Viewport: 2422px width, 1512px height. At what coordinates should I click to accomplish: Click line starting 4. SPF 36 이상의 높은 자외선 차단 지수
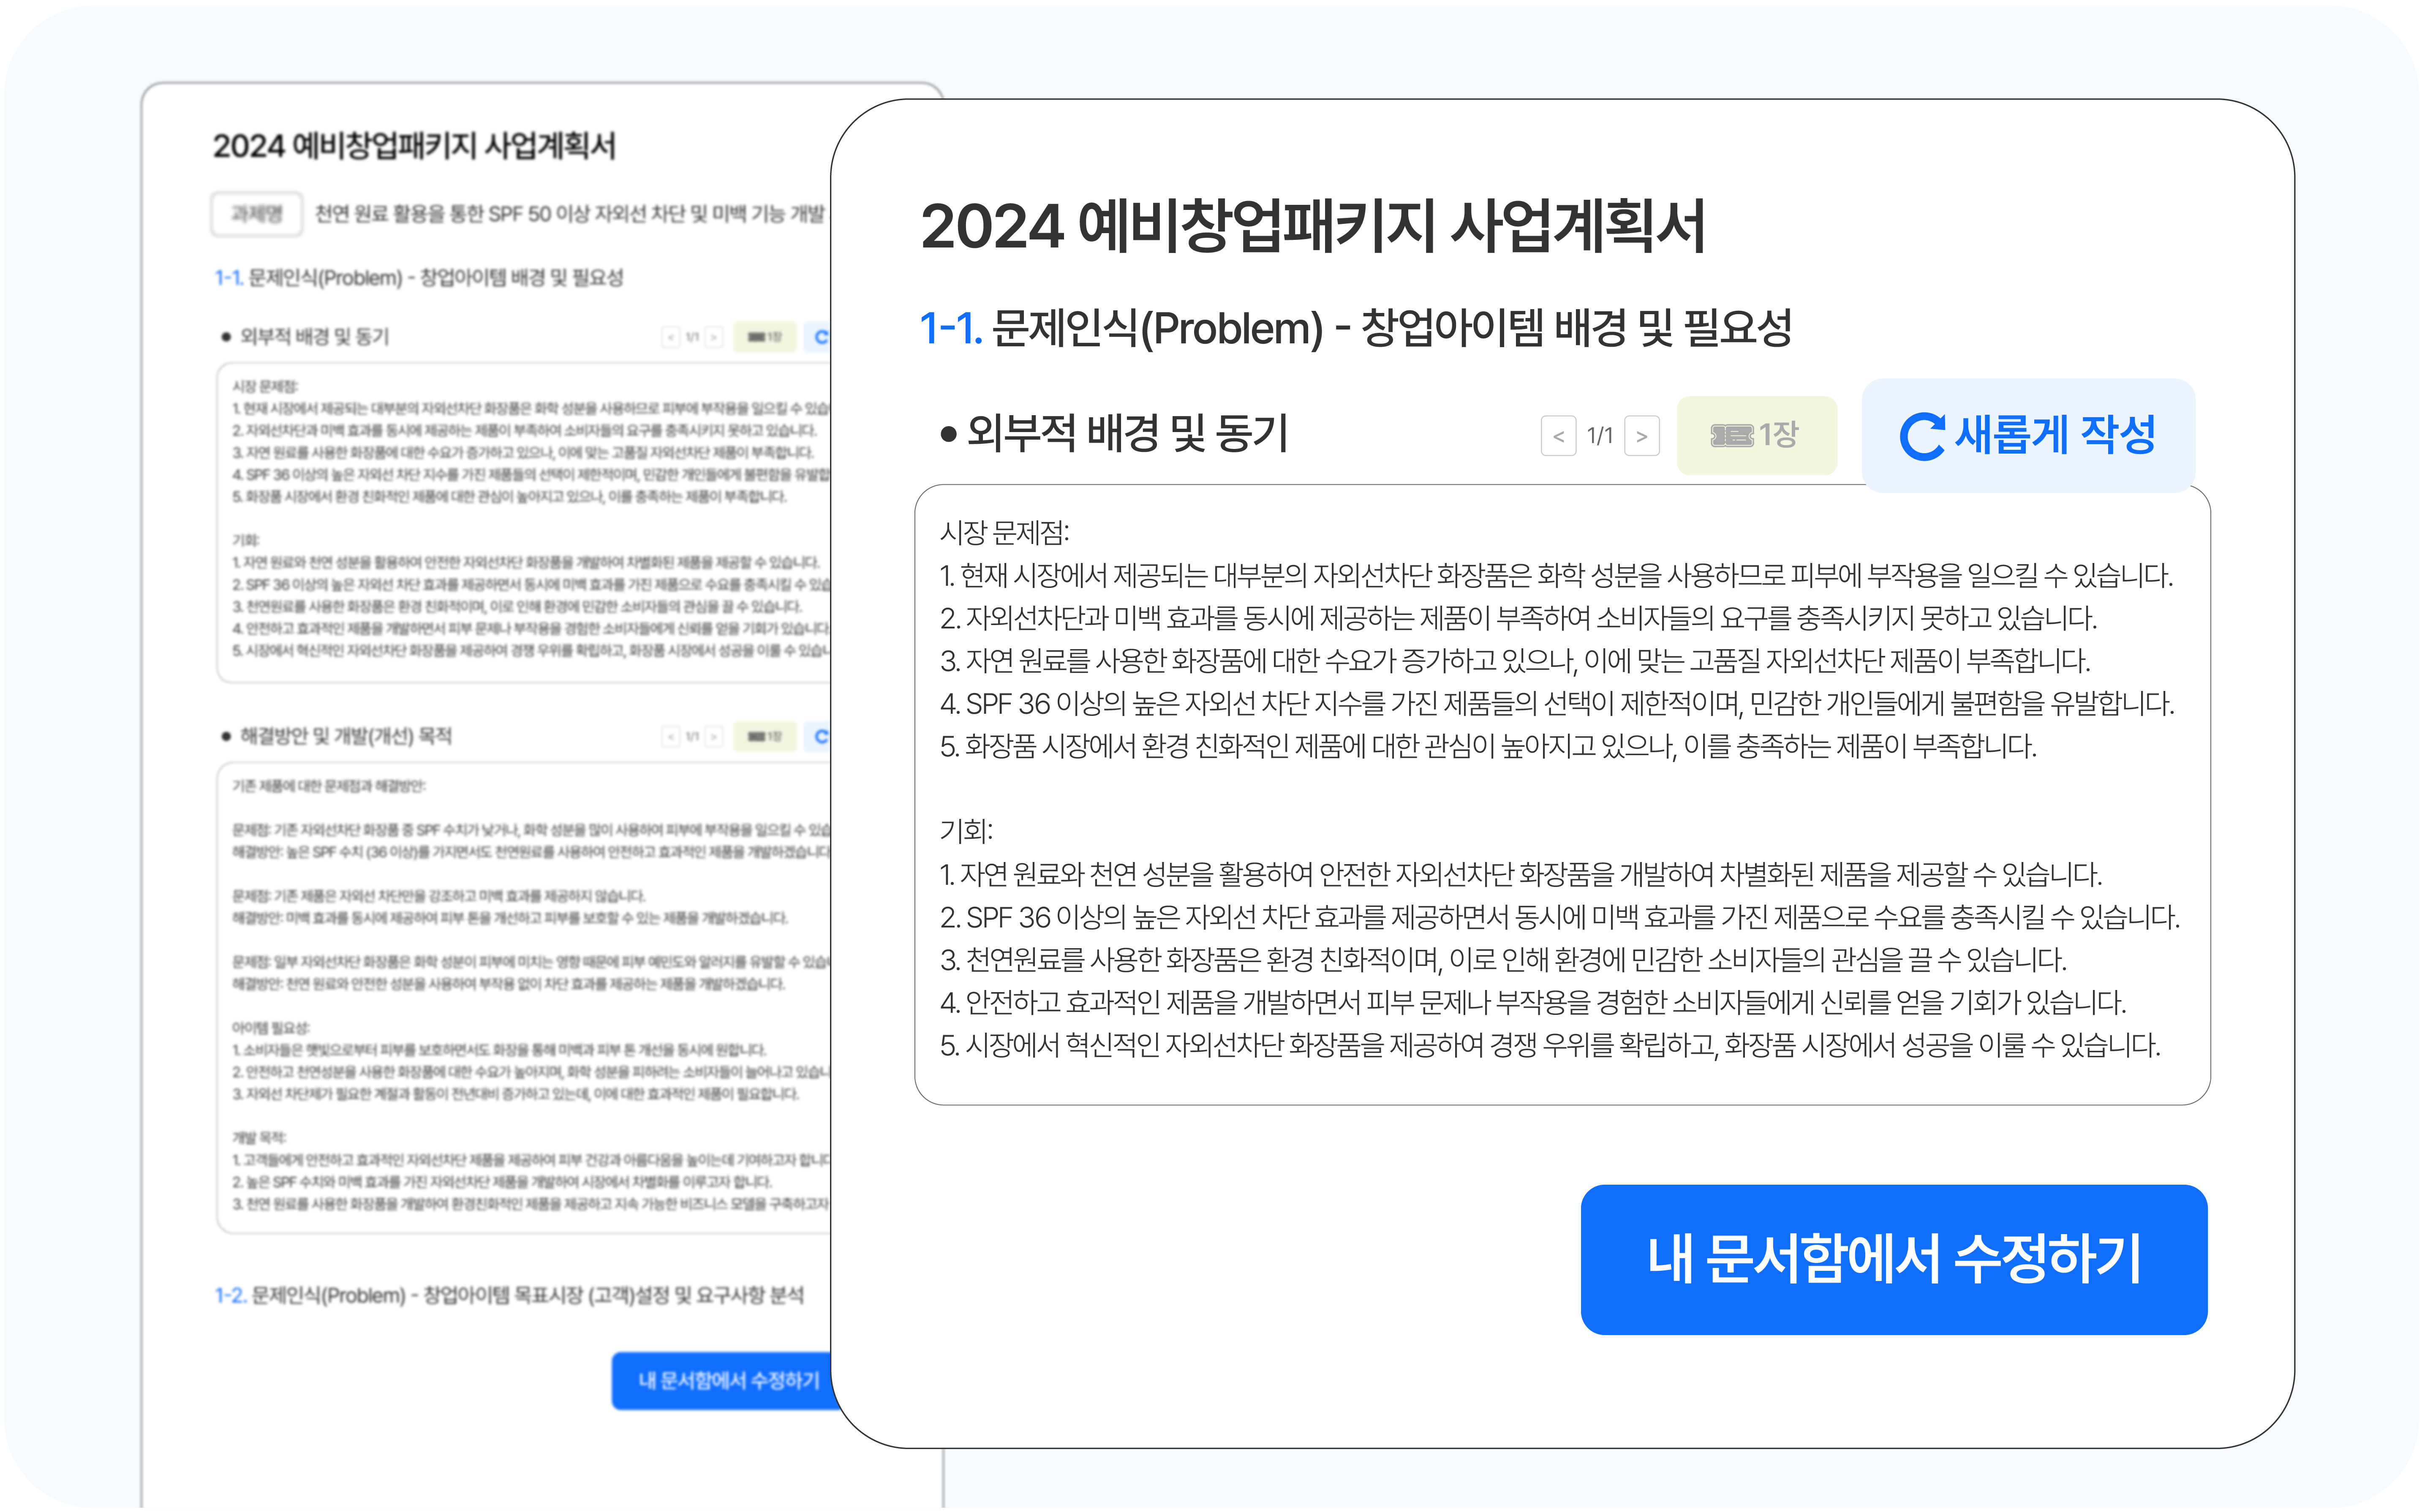point(1557,704)
